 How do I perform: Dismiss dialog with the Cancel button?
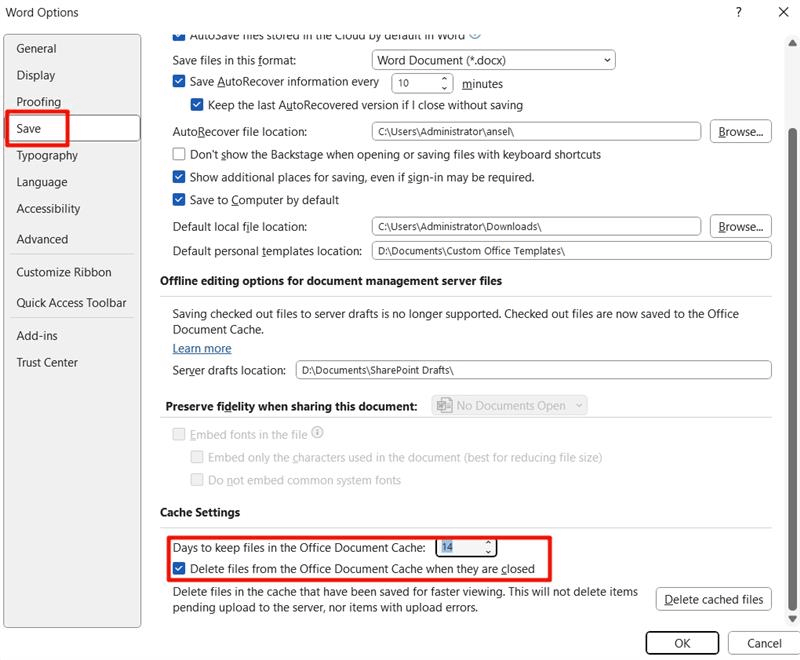point(764,643)
